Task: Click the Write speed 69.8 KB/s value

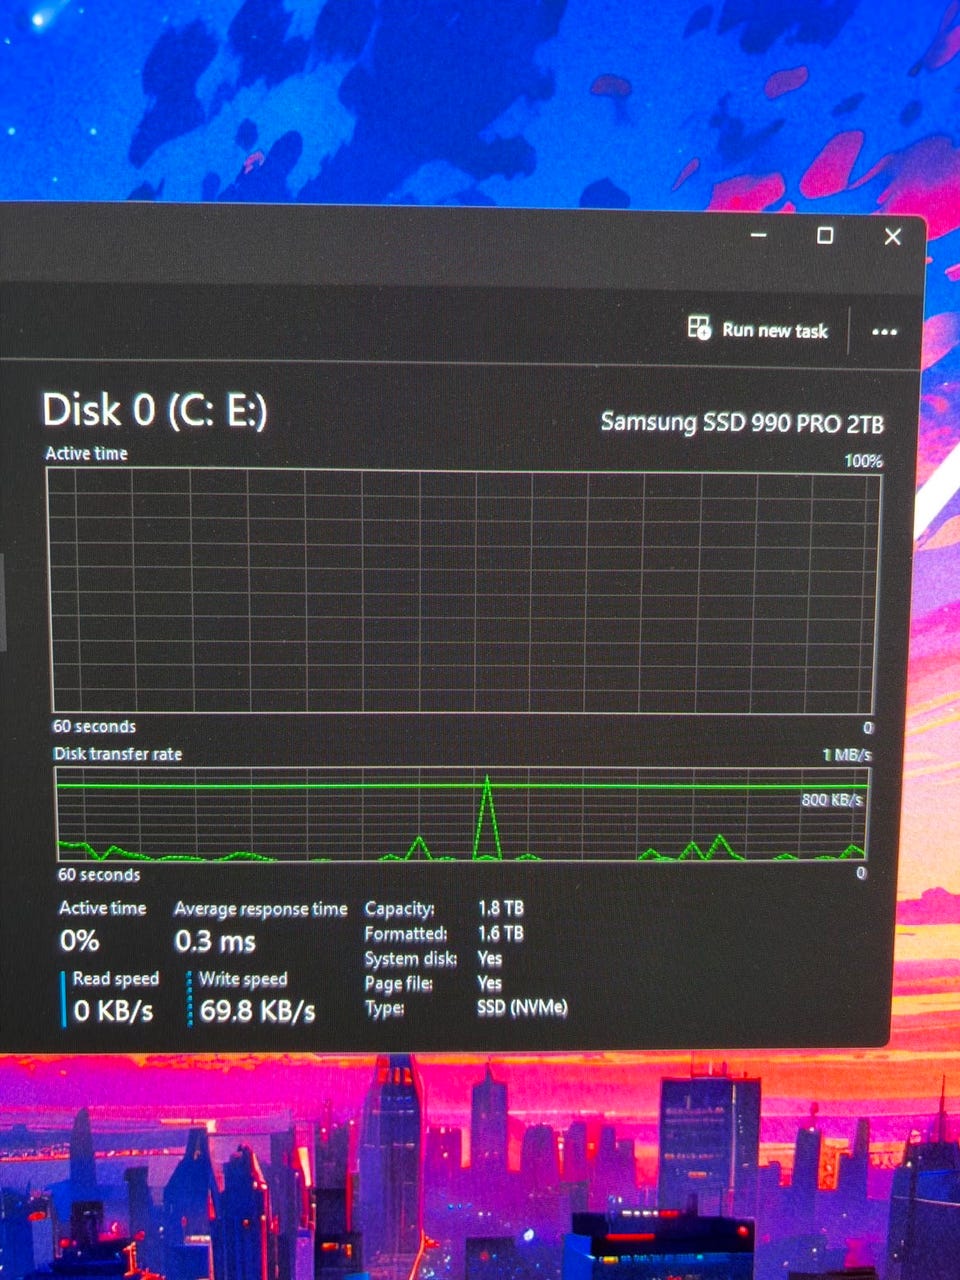Action: point(257,1011)
